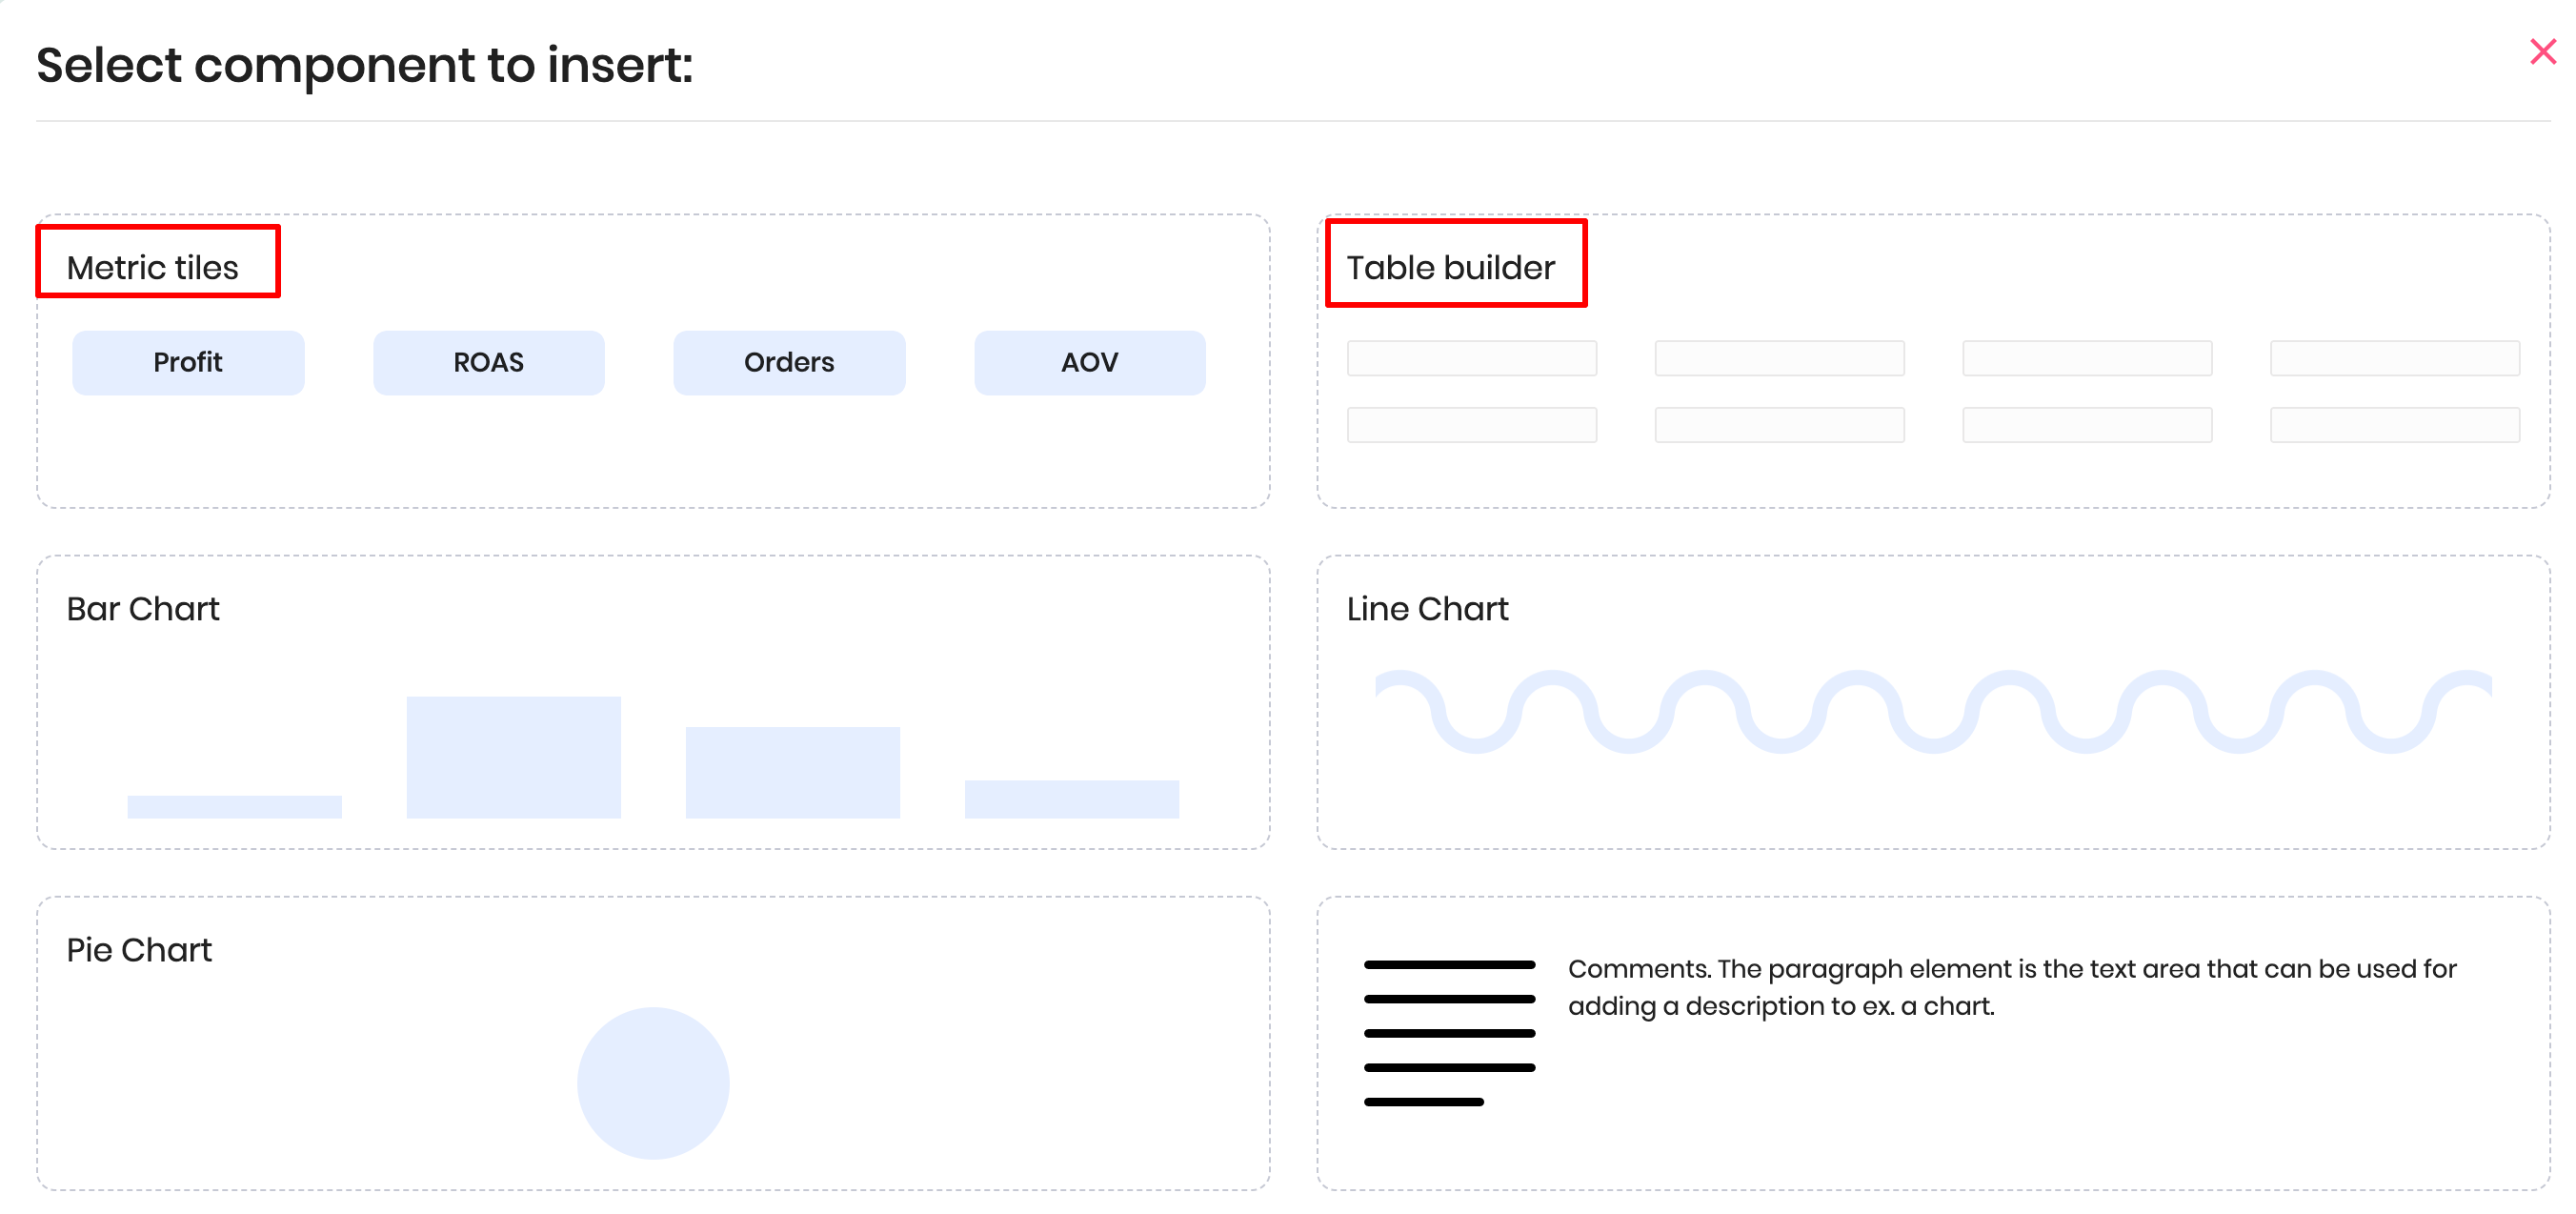Click the pie chart circle preview

coord(653,1082)
